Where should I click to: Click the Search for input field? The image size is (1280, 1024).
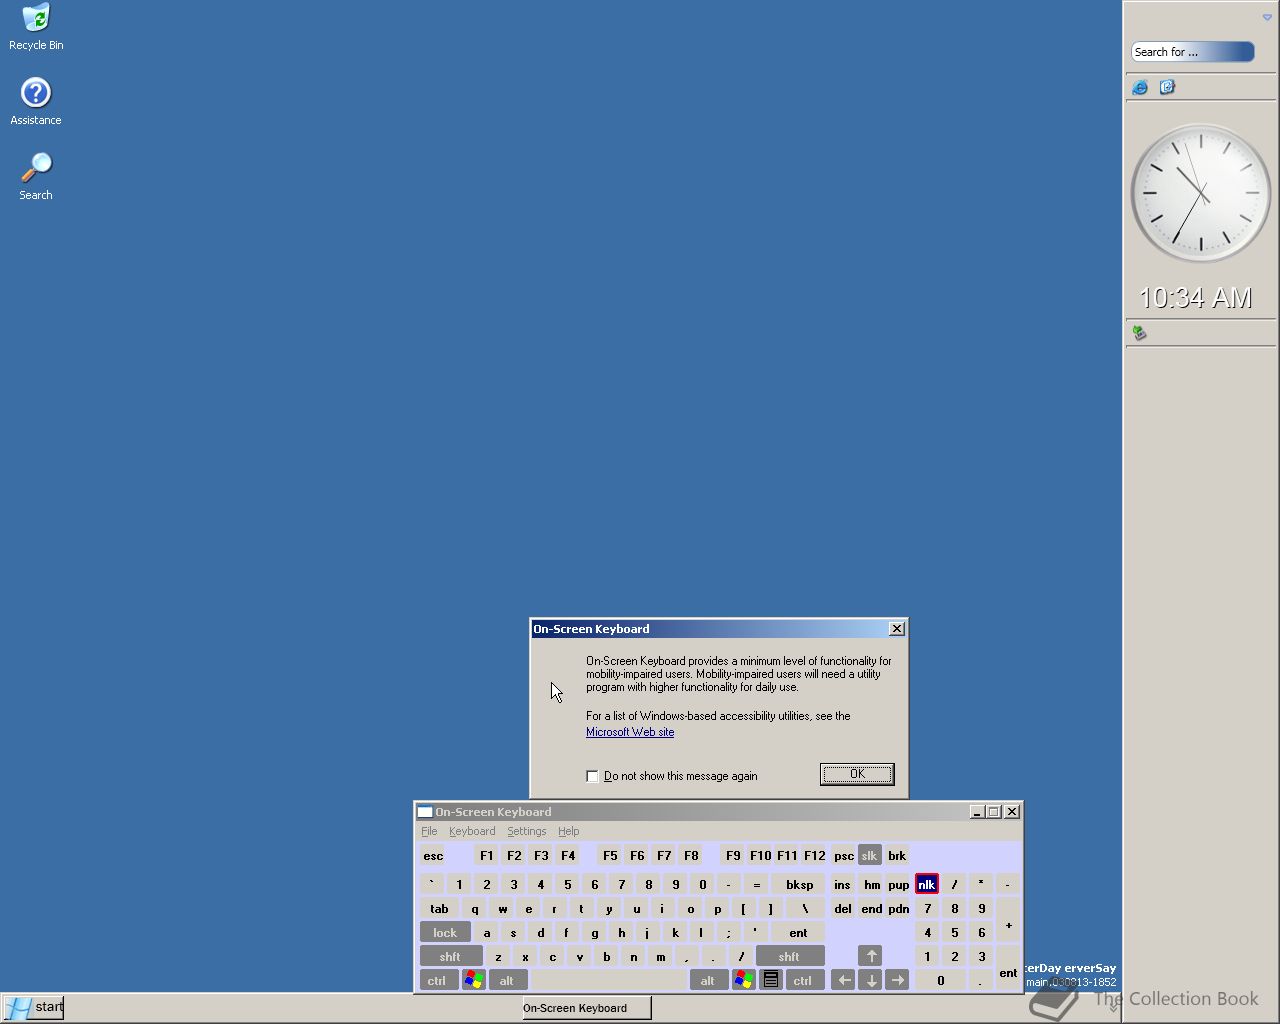click(1192, 52)
